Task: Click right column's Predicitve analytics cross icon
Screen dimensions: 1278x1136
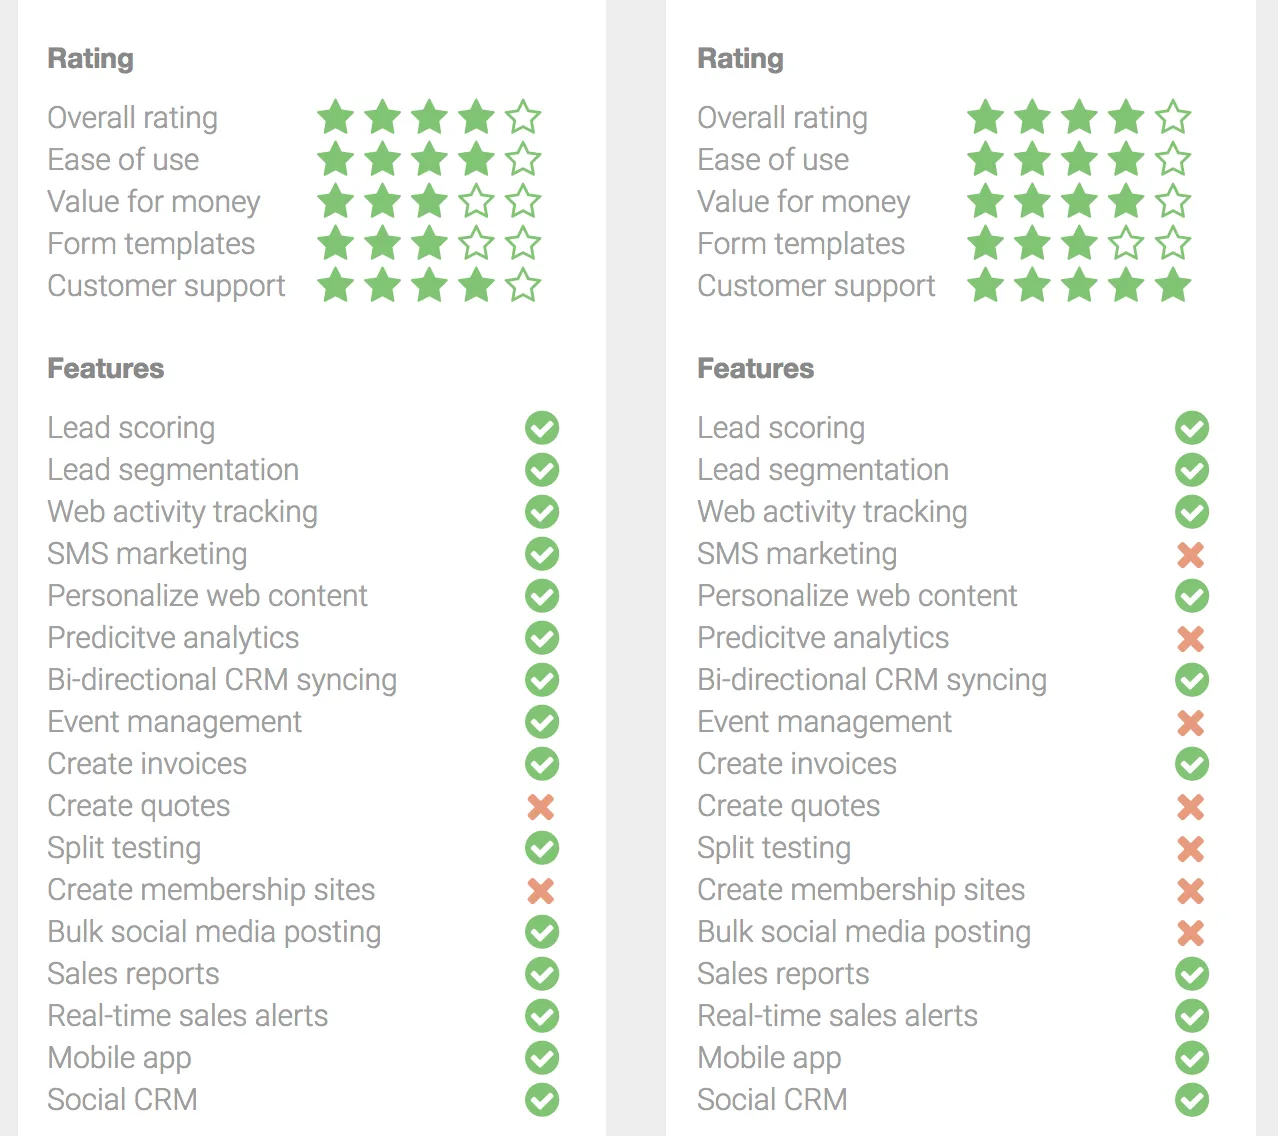Action: pos(1191,638)
